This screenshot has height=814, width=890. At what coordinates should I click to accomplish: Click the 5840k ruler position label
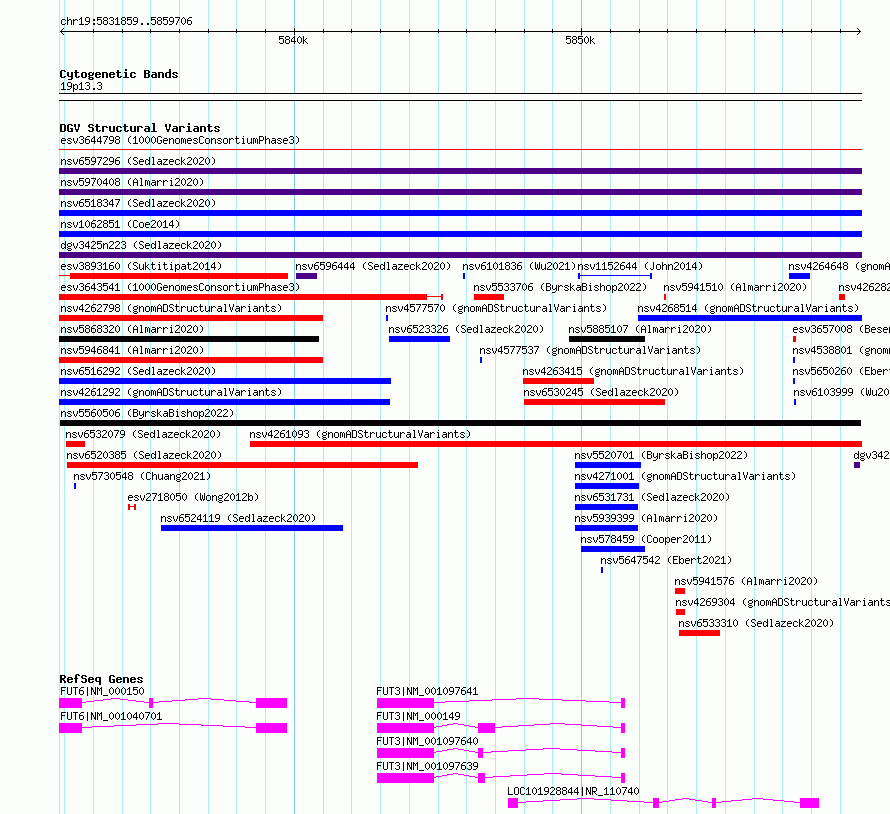click(x=293, y=40)
